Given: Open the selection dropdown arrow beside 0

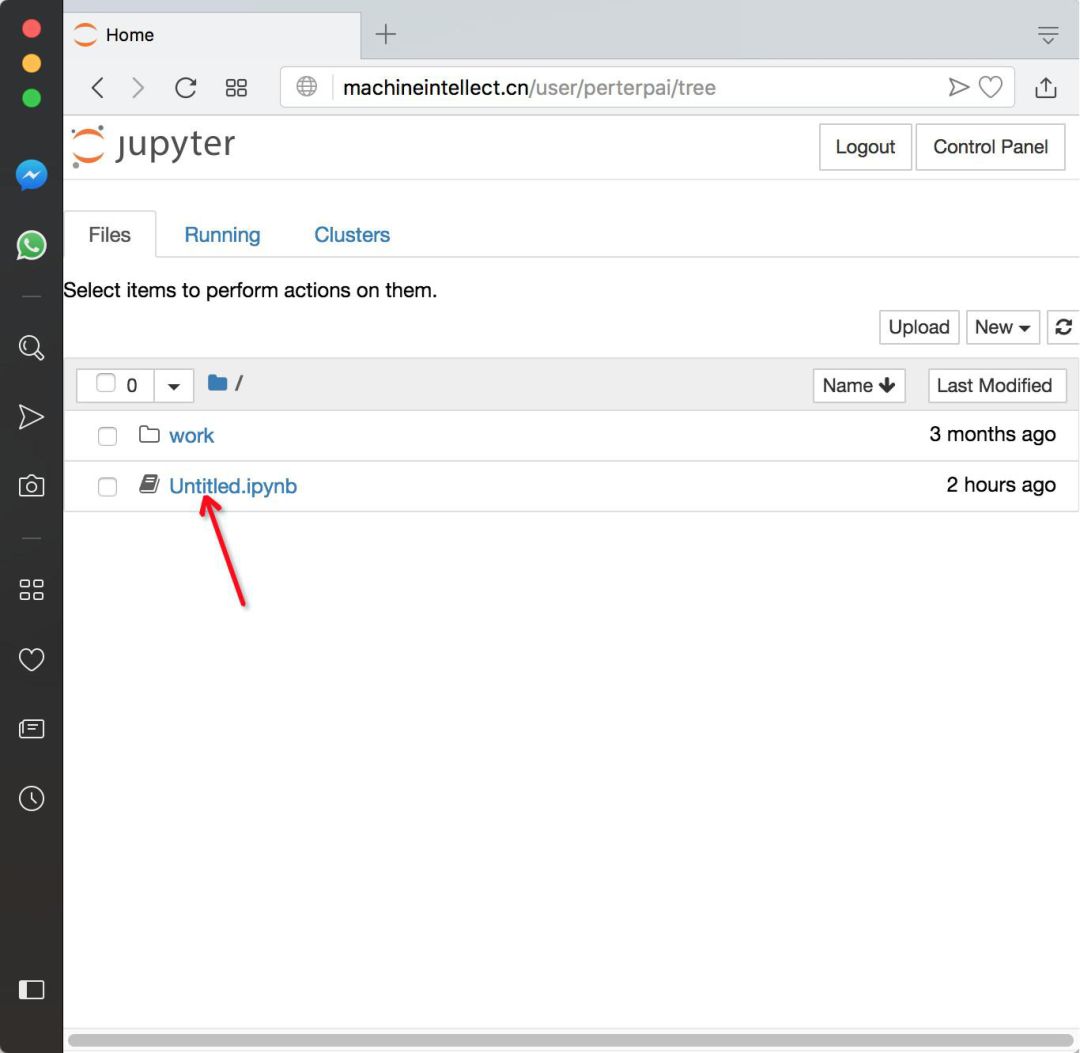Looking at the screenshot, I should (174, 386).
